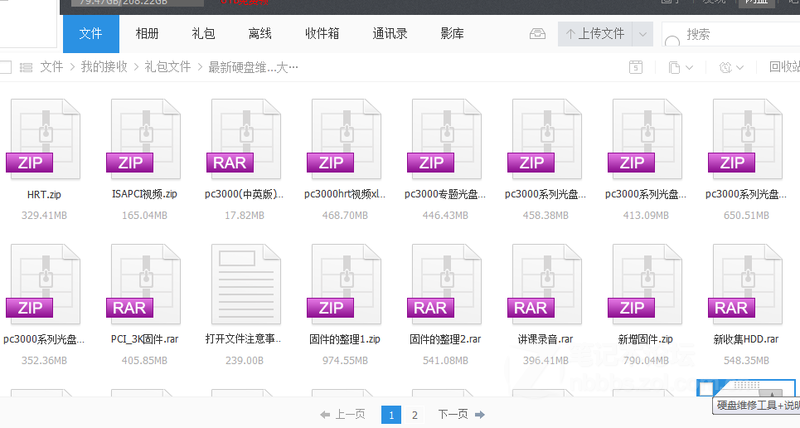Click the 446.43MB size label
This screenshot has height=428, width=800.
(445, 216)
